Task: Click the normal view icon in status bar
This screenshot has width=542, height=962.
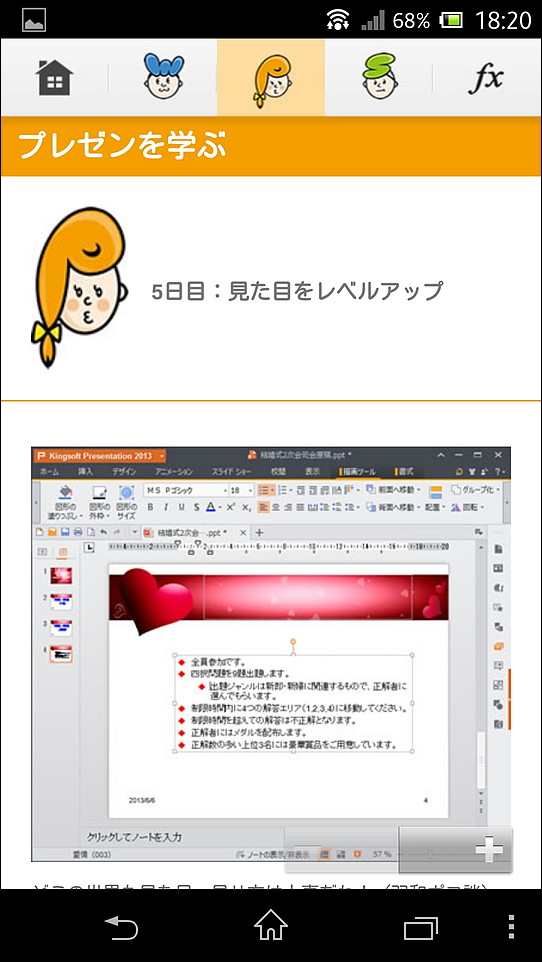Action: coord(325,854)
